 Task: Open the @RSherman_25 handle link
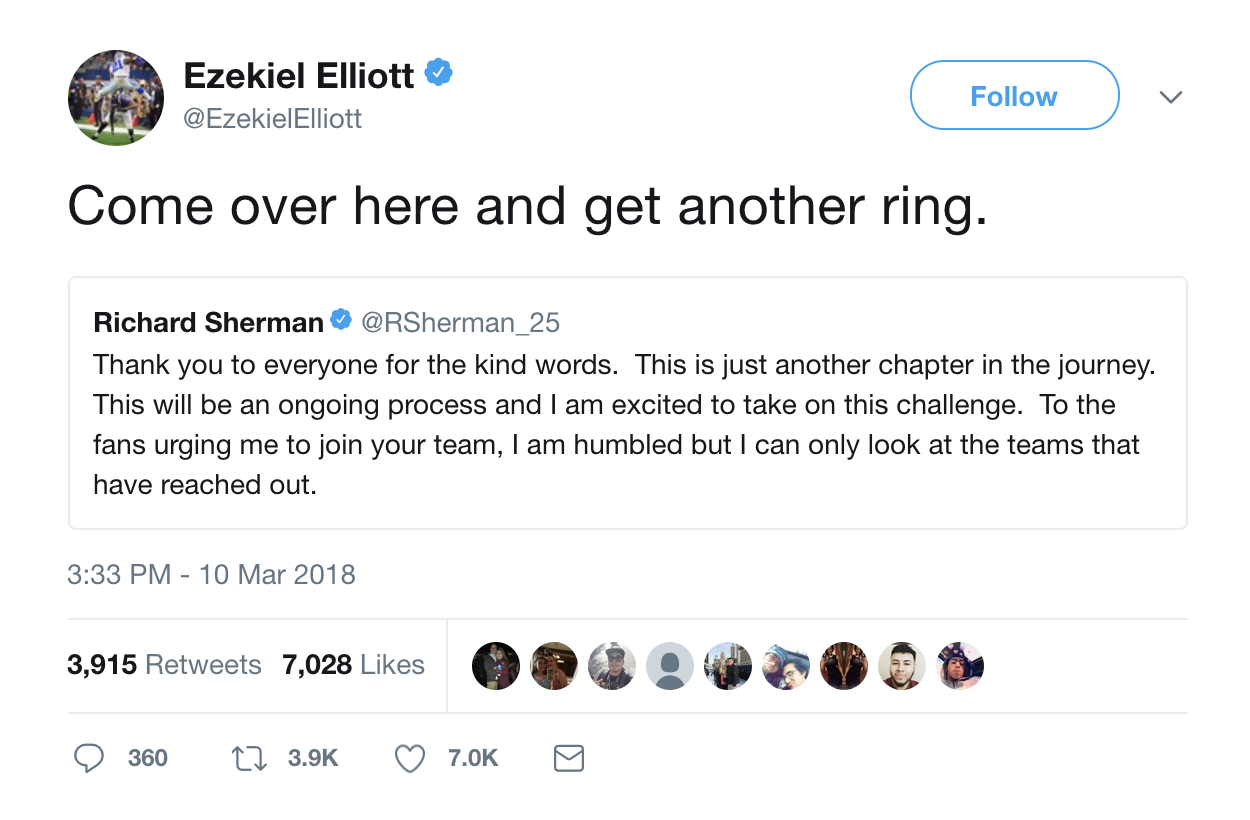coord(460,322)
